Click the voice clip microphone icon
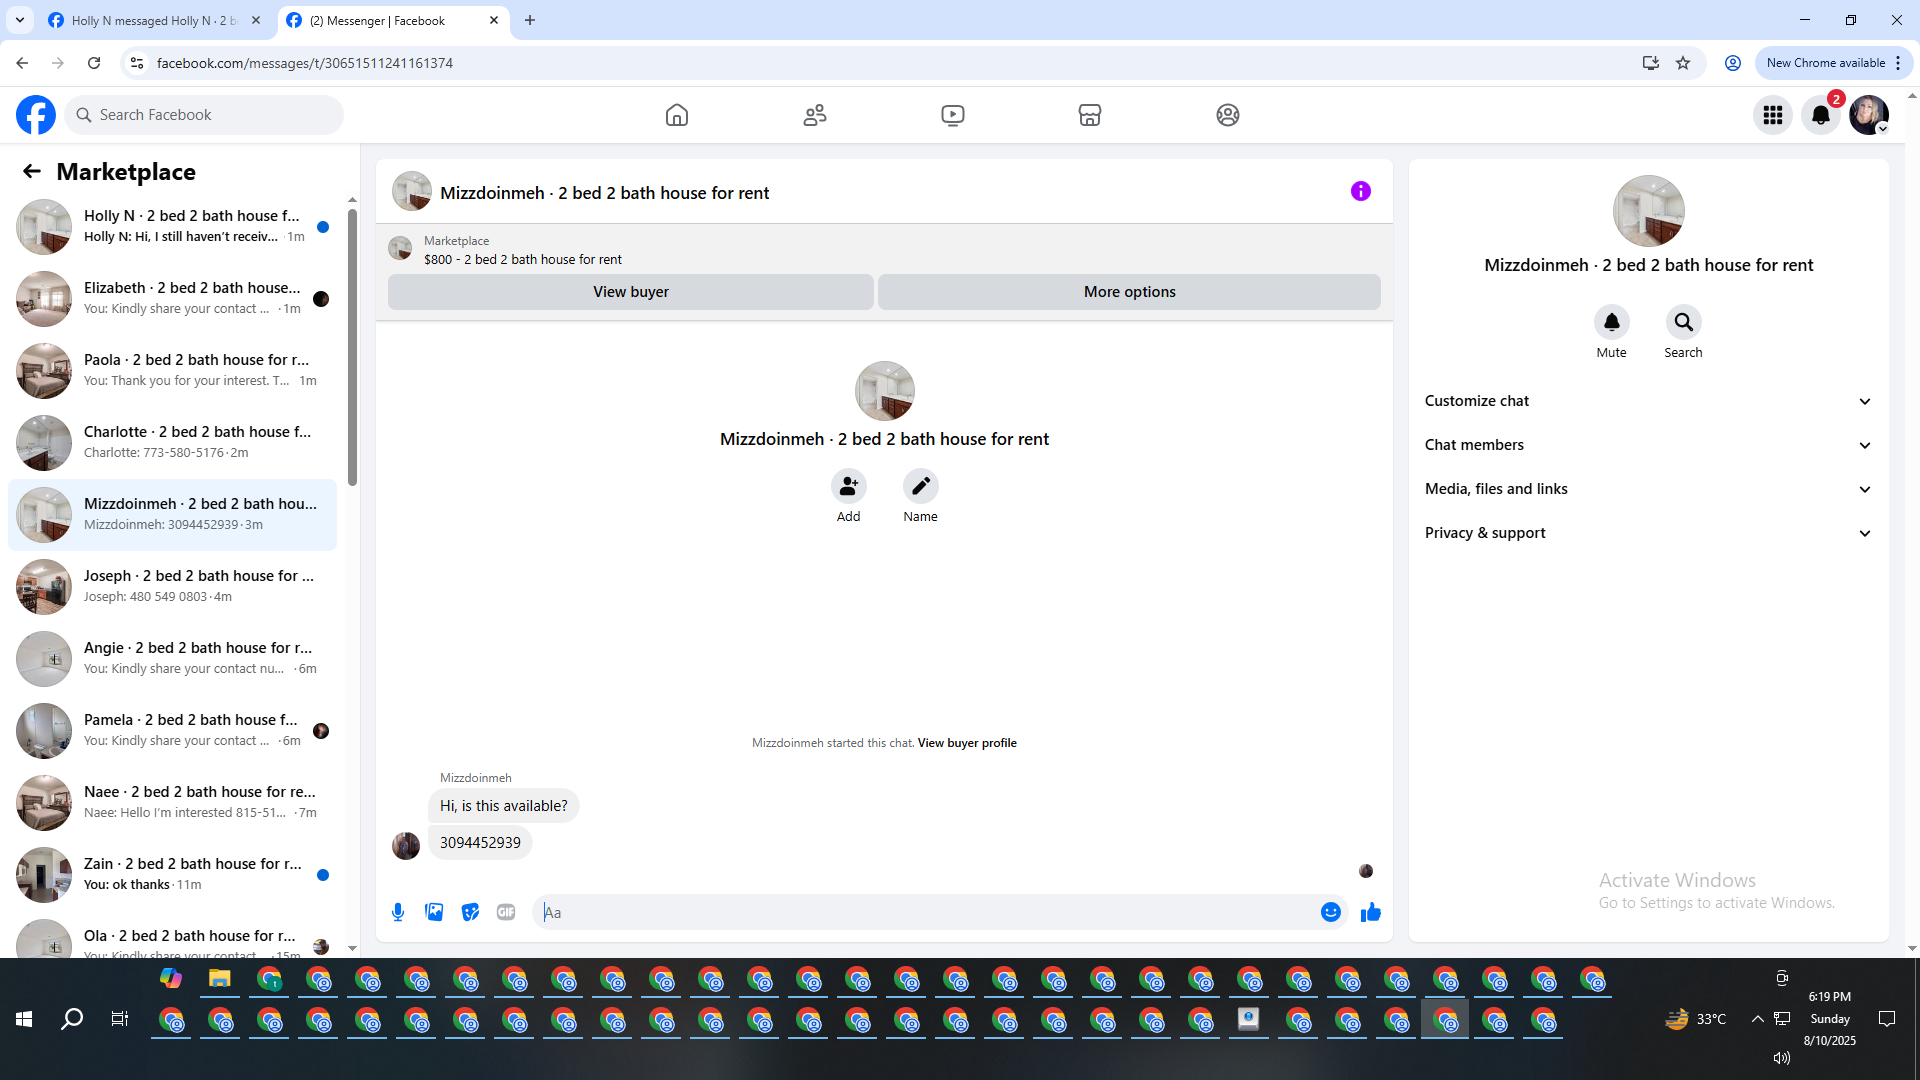The width and height of the screenshot is (1920, 1080). click(398, 912)
